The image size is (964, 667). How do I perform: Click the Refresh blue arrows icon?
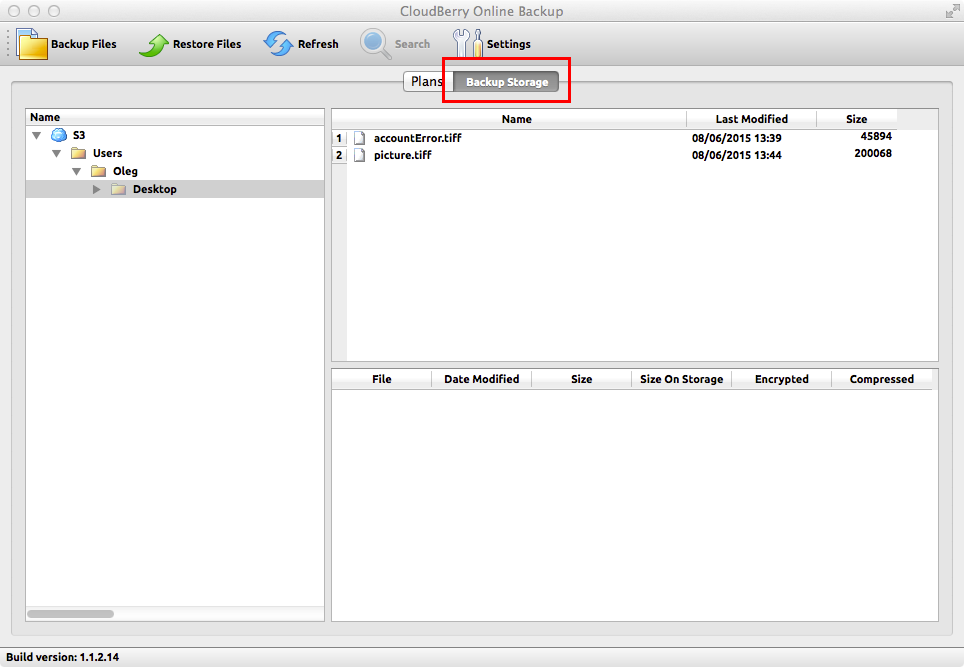coord(279,44)
